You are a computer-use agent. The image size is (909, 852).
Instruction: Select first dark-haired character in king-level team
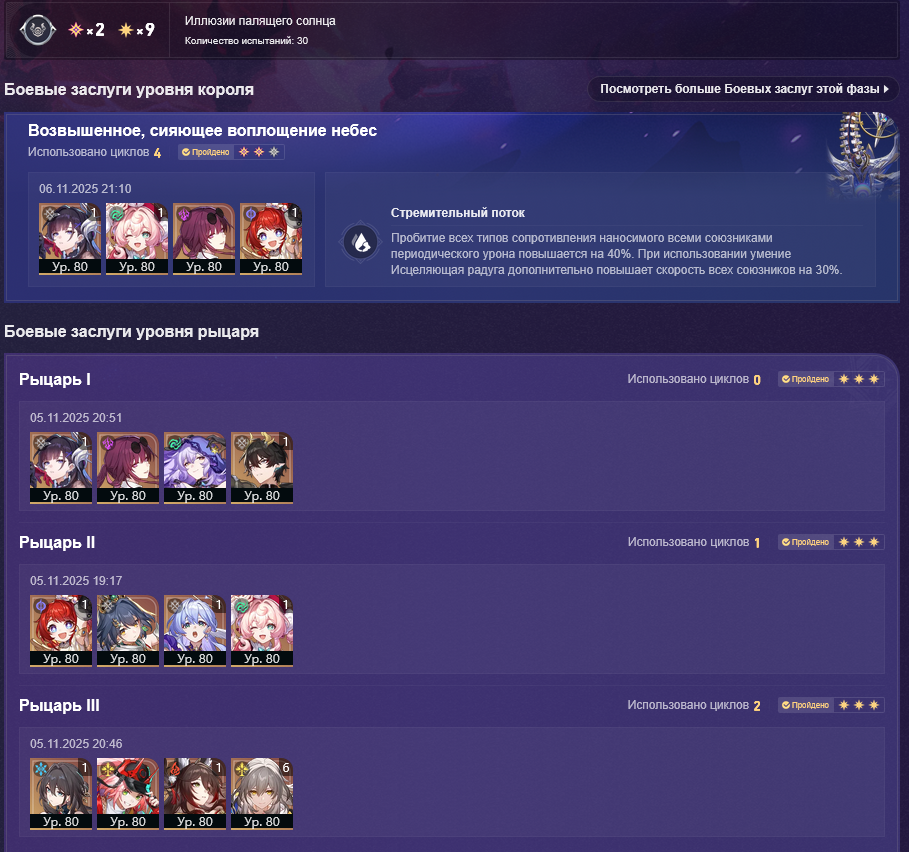[70, 238]
